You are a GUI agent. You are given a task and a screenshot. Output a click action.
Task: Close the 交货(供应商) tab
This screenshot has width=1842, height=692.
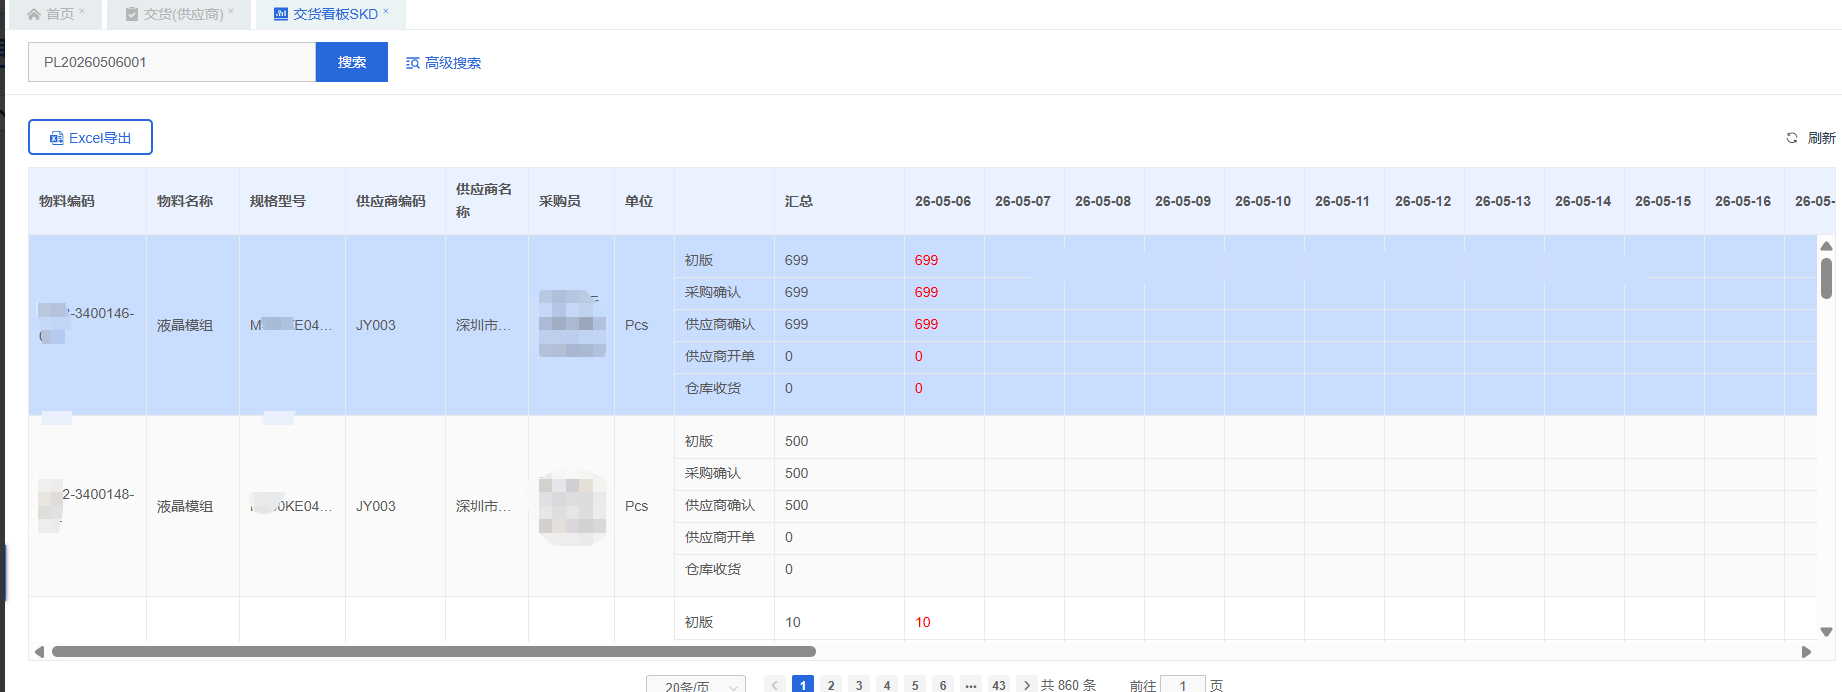231,12
